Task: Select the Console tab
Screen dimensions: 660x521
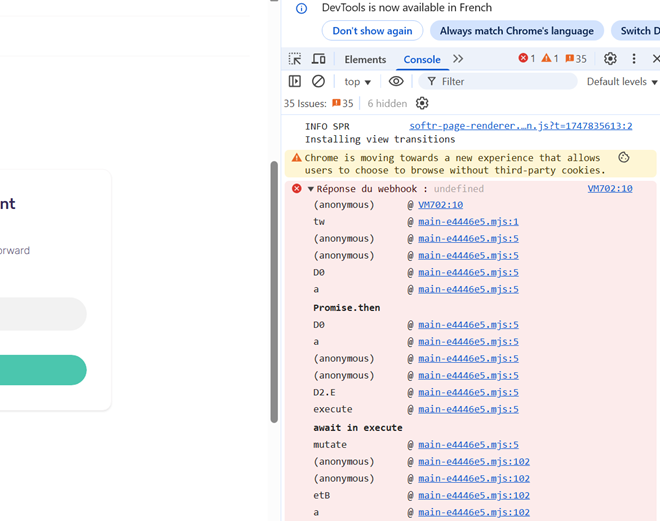Action: point(422,59)
